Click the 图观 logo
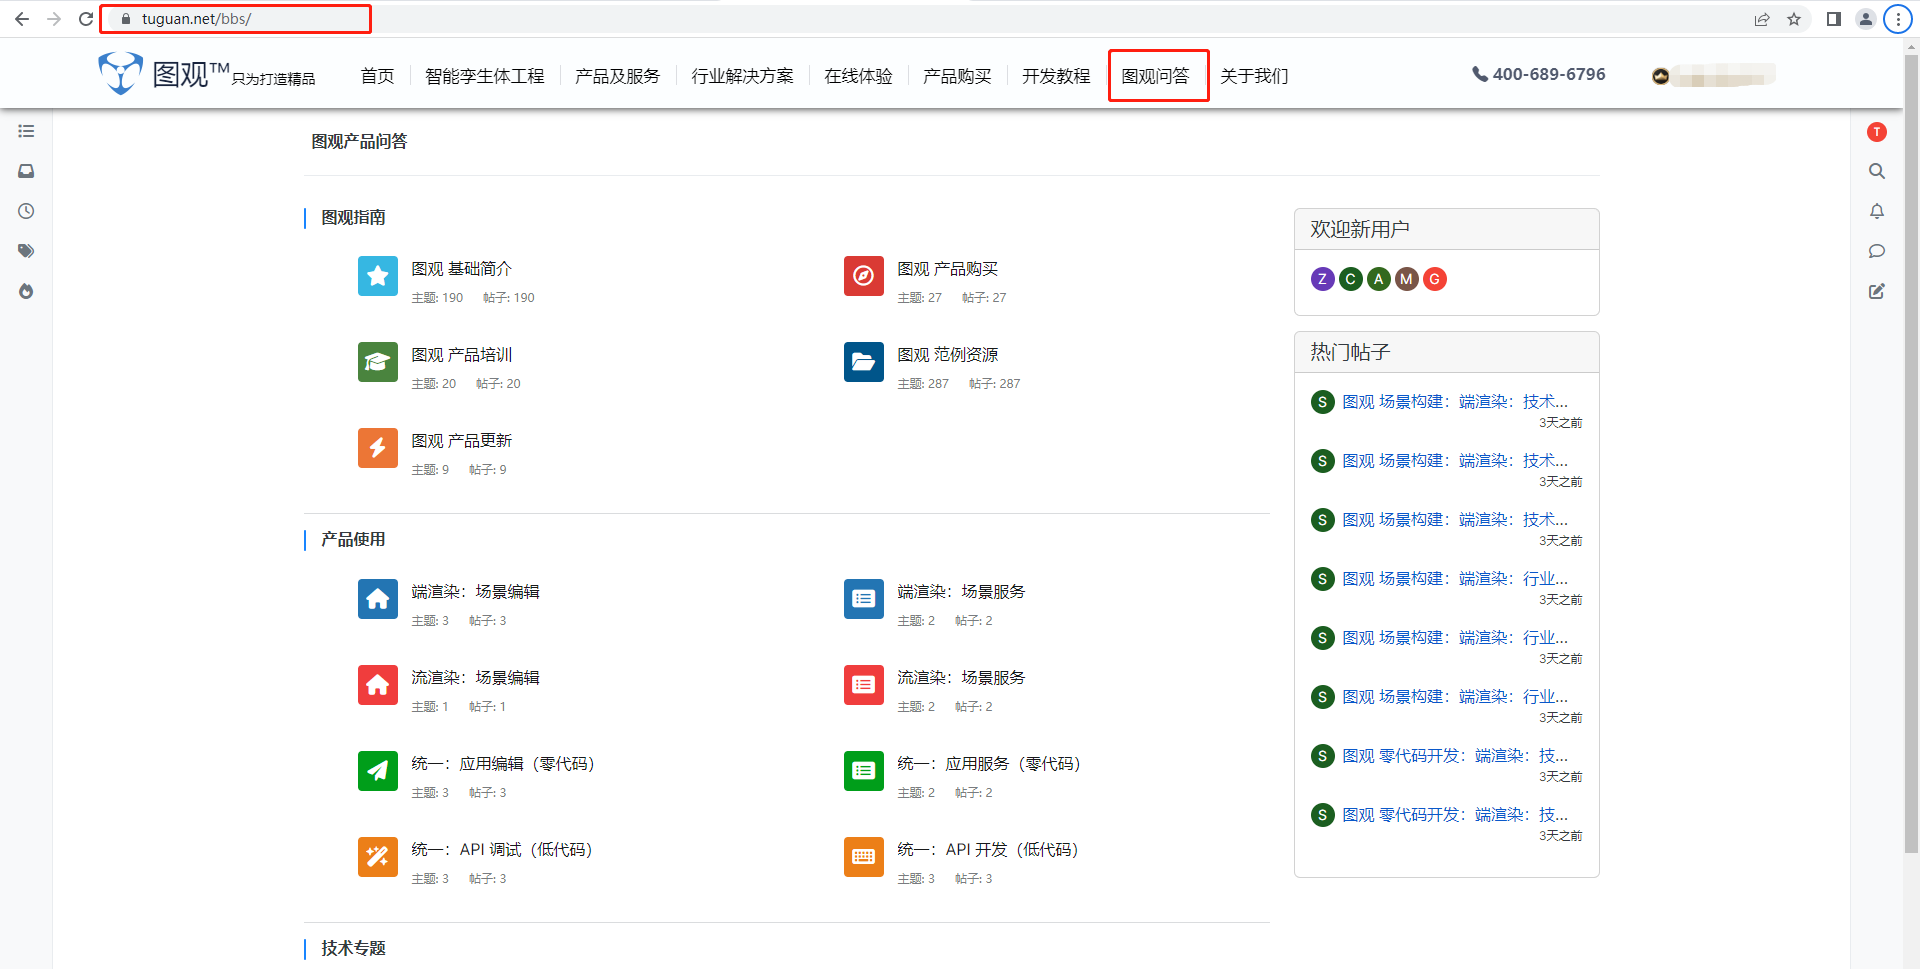 point(206,74)
